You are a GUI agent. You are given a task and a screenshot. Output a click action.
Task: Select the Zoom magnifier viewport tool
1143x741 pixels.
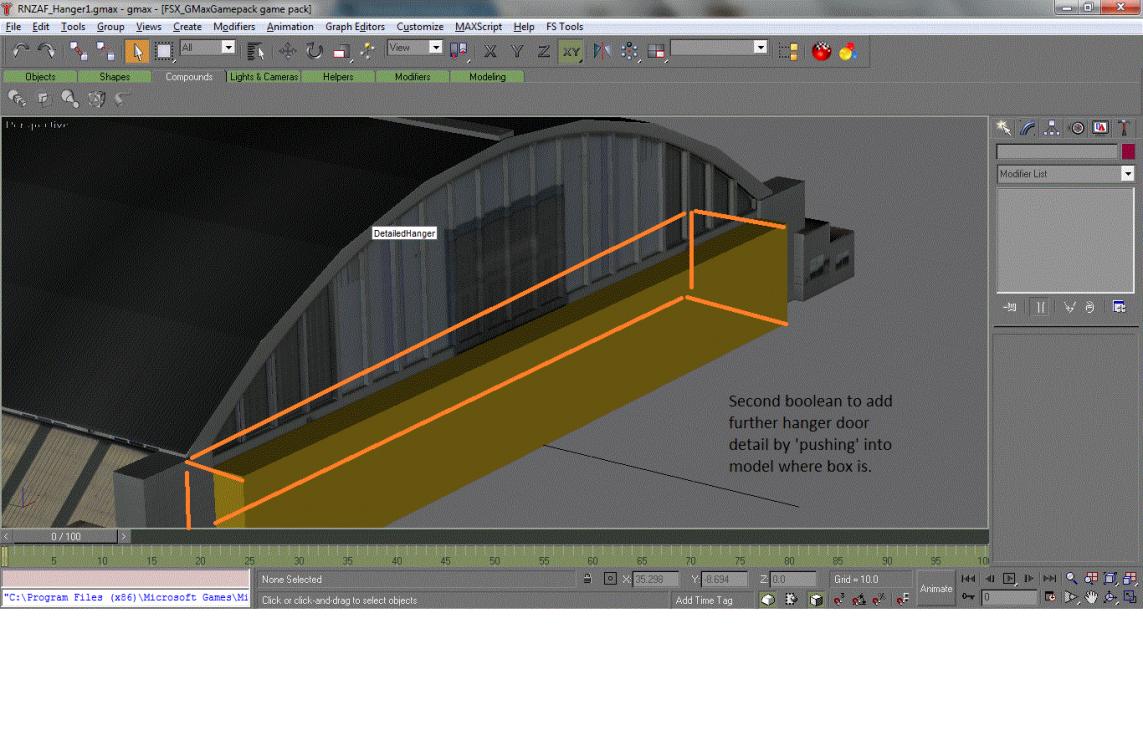[x=1071, y=578]
